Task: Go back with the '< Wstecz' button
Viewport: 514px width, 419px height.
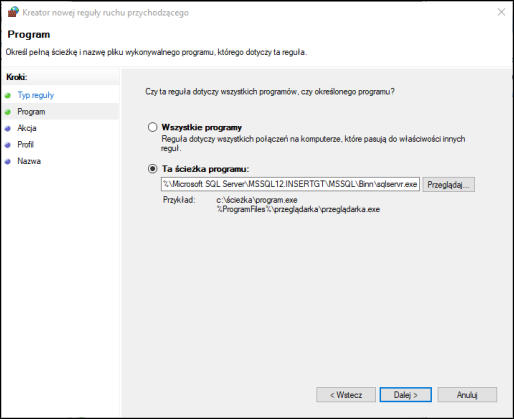Action: [x=346, y=395]
